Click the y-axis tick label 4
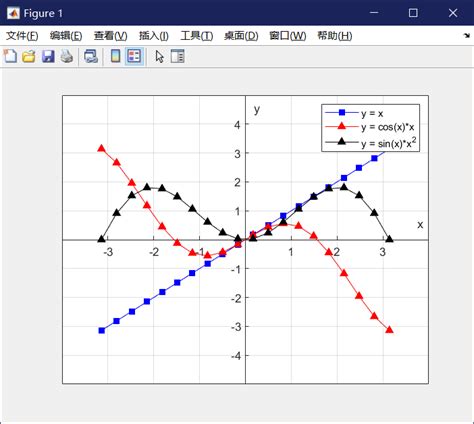The width and height of the screenshot is (474, 424). click(237, 125)
